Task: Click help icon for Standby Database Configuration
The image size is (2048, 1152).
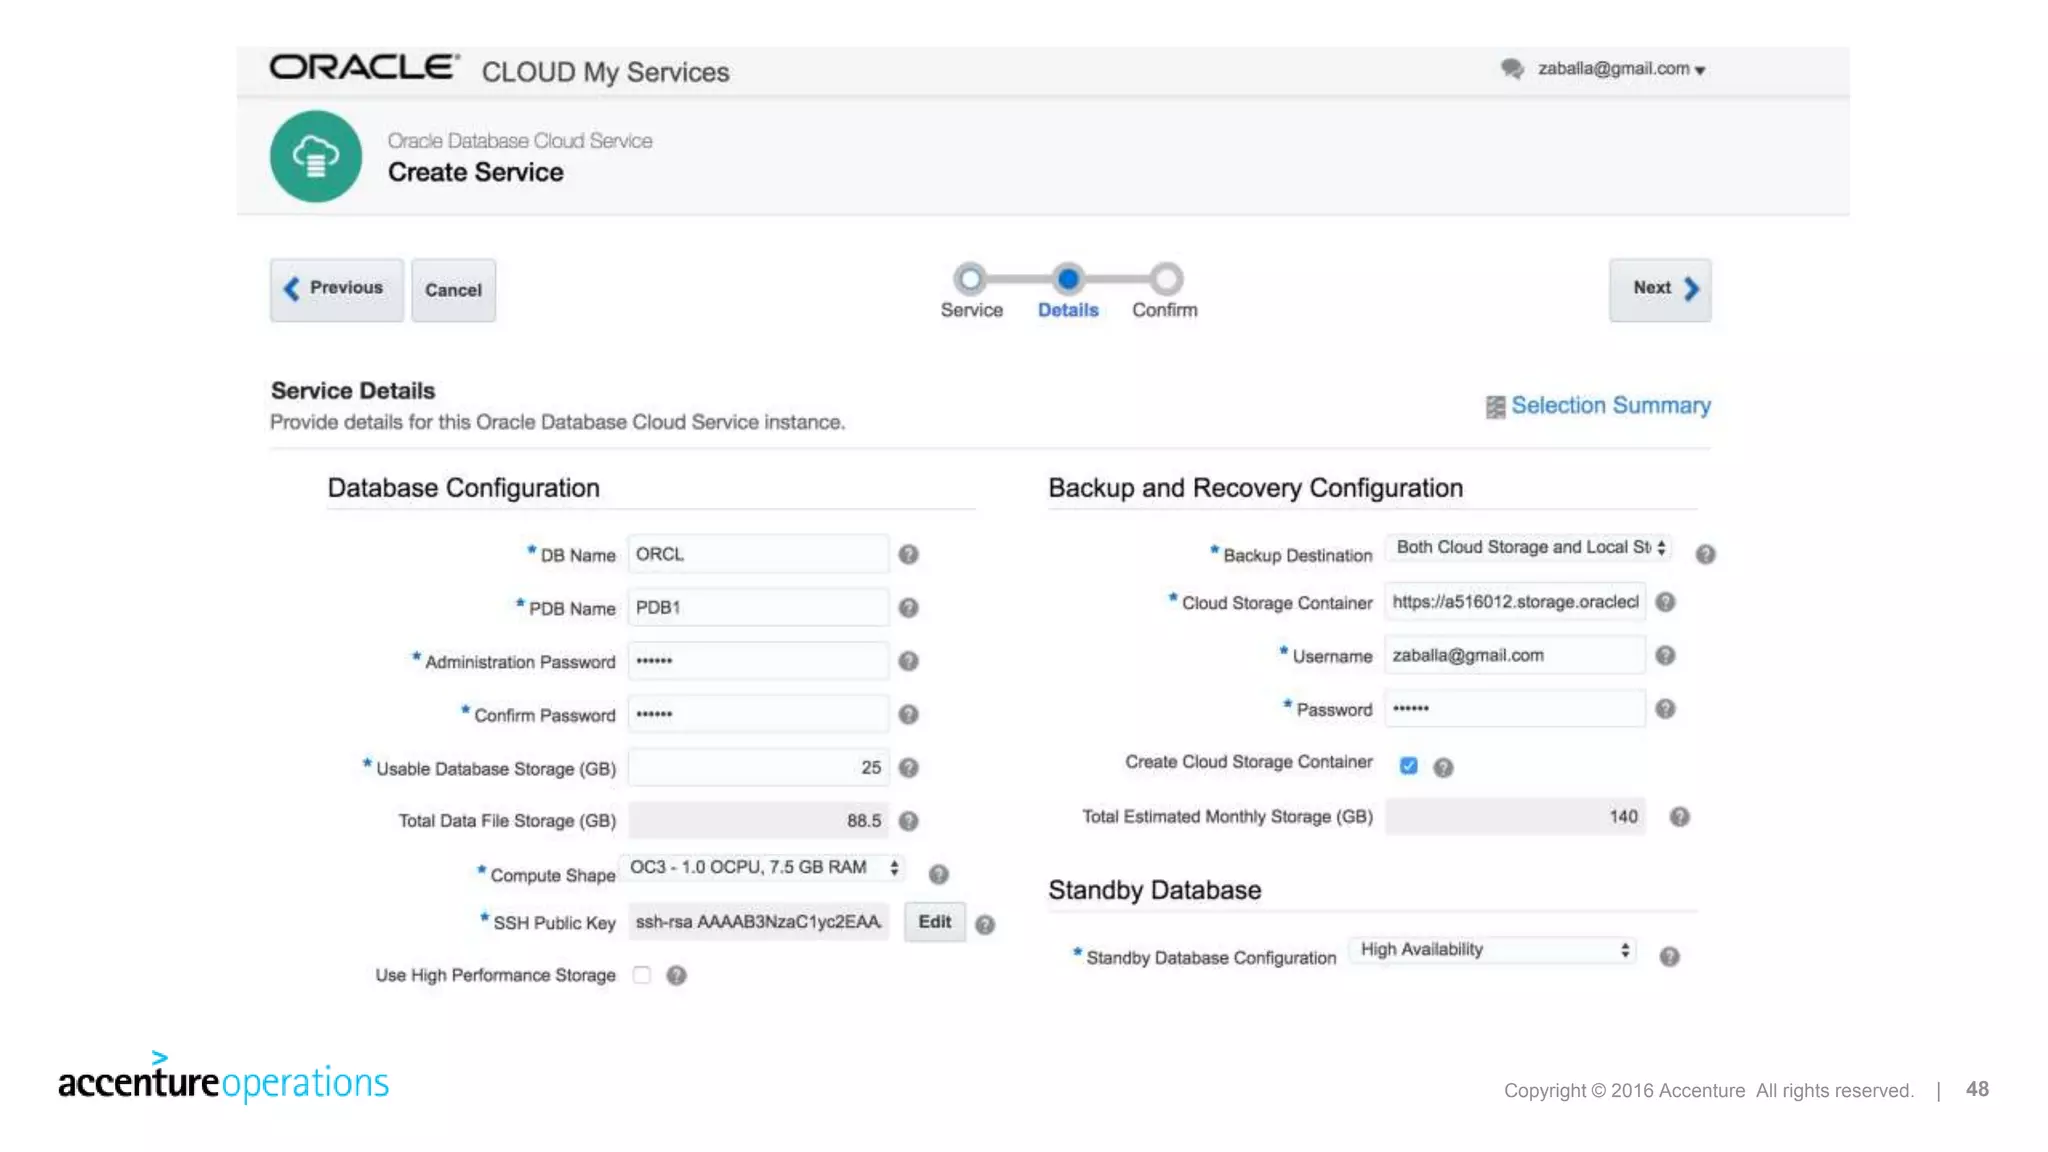Action: point(1669,957)
